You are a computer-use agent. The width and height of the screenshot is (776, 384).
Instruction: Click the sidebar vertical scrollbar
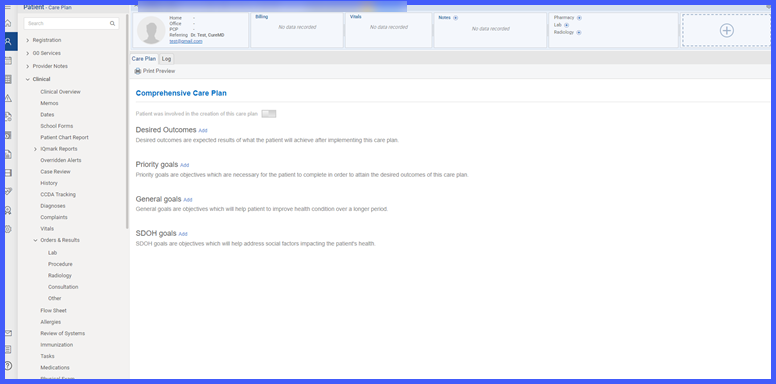(x=127, y=121)
